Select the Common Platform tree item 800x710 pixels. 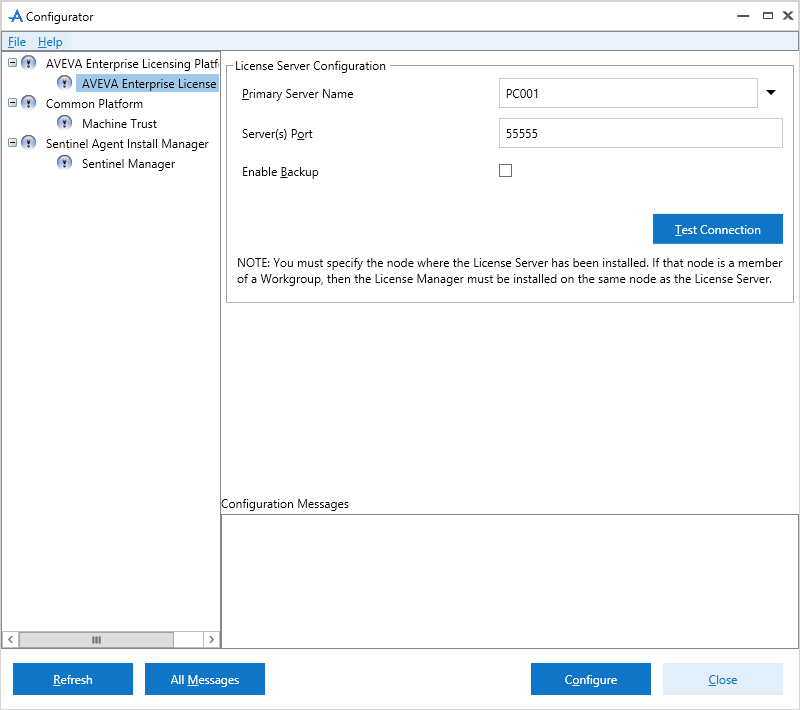[94, 104]
